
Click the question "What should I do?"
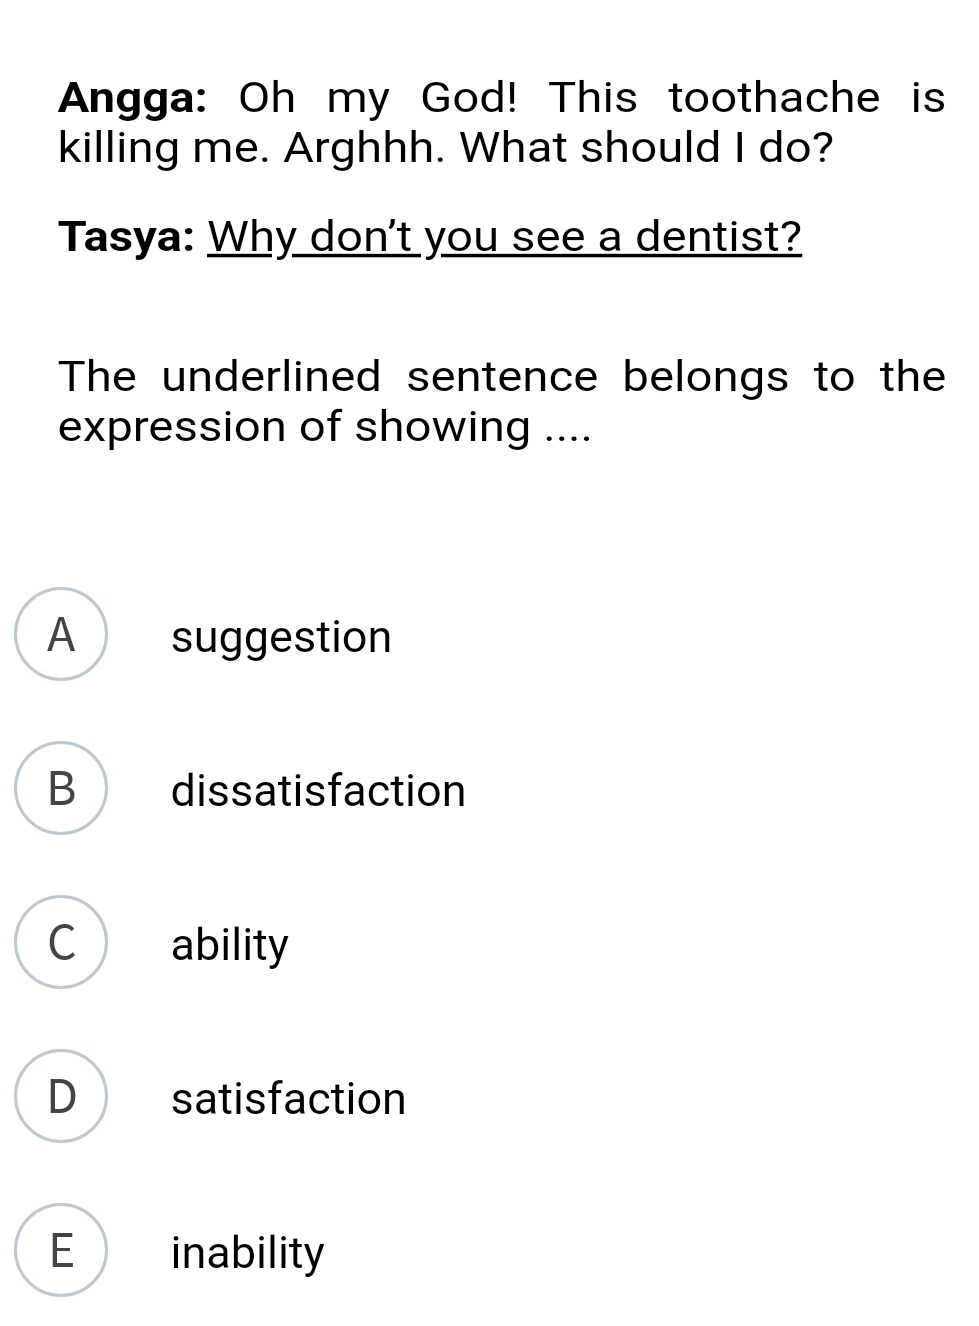point(646,148)
